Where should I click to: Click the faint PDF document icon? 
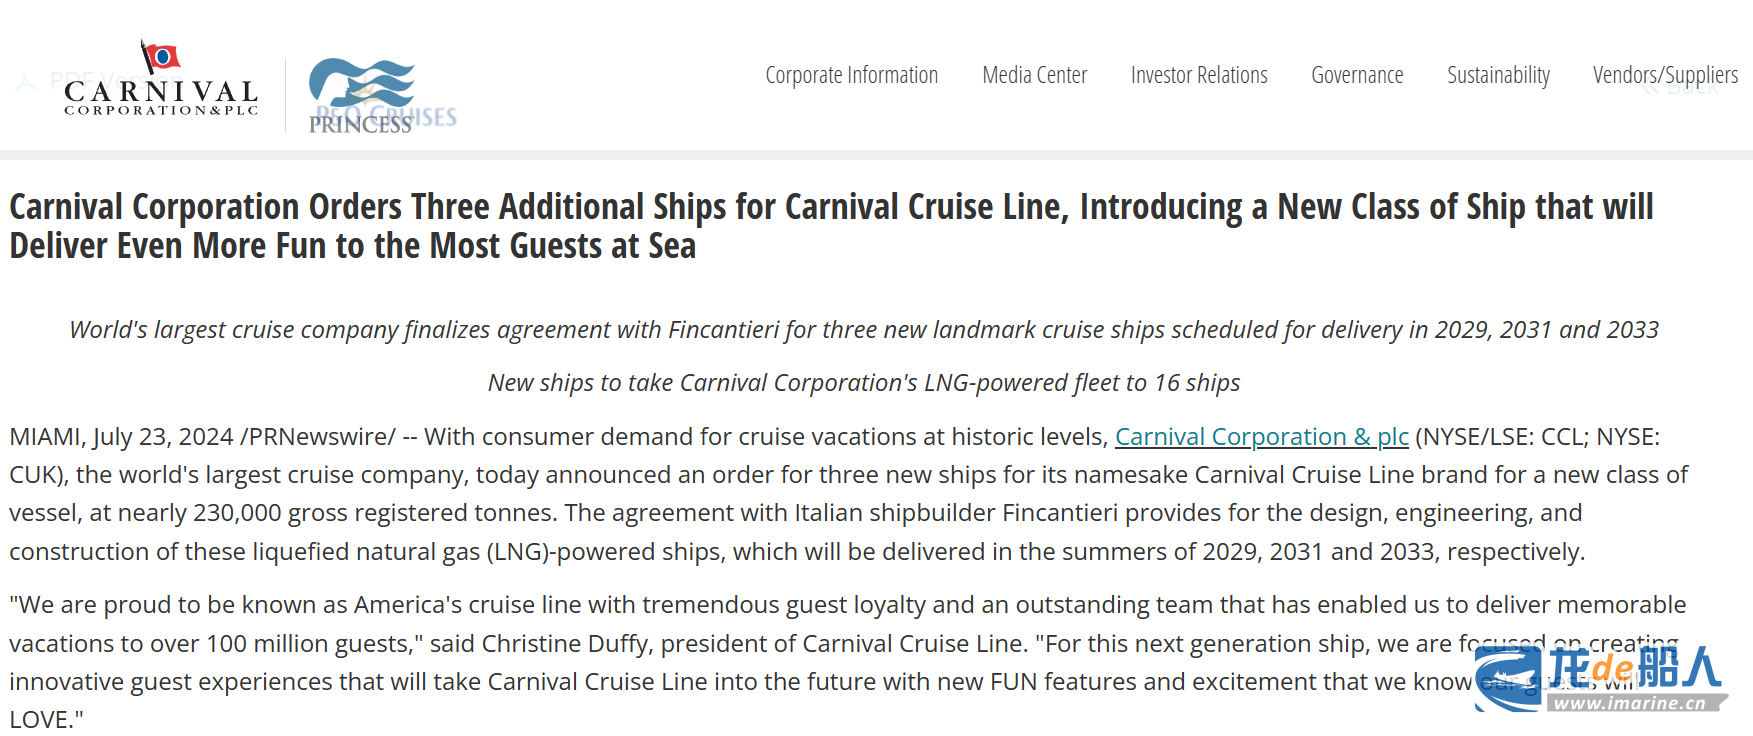pos(26,81)
